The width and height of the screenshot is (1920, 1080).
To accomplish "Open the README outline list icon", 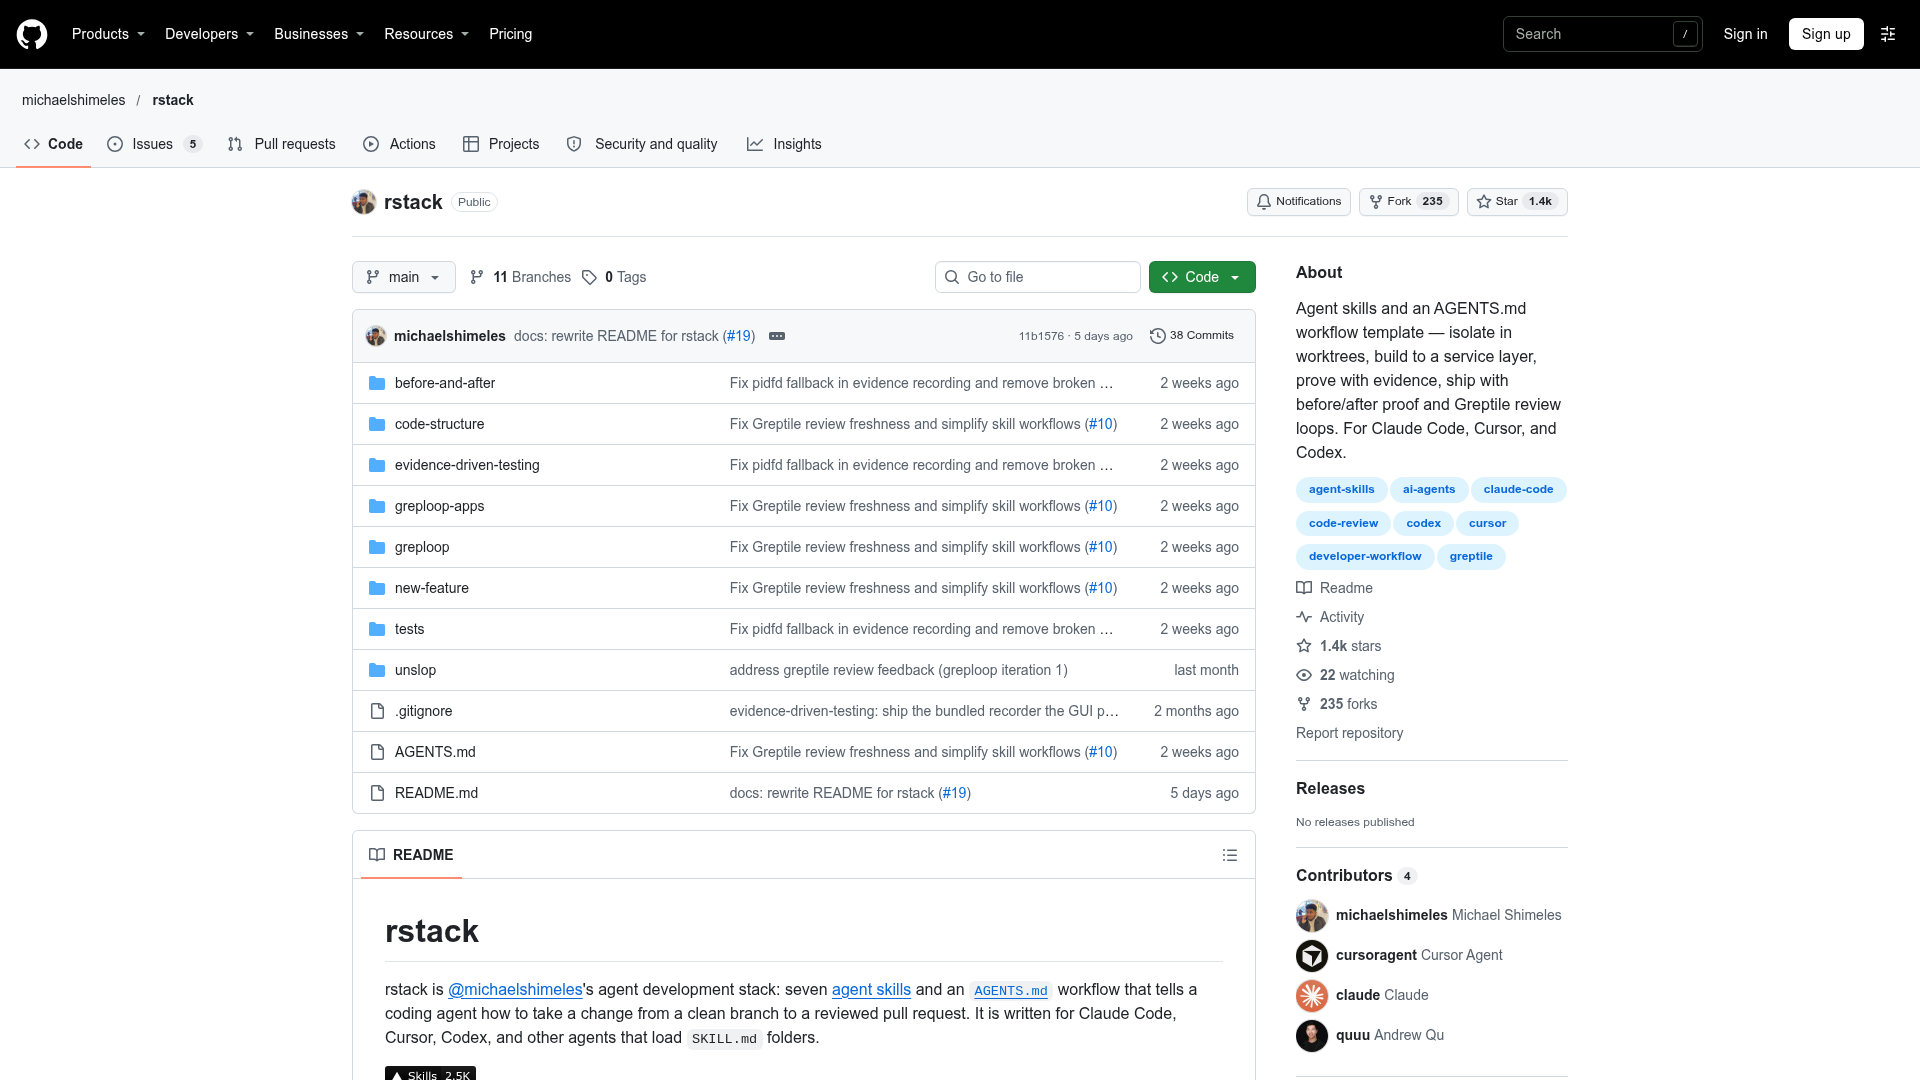I will (1230, 855).
